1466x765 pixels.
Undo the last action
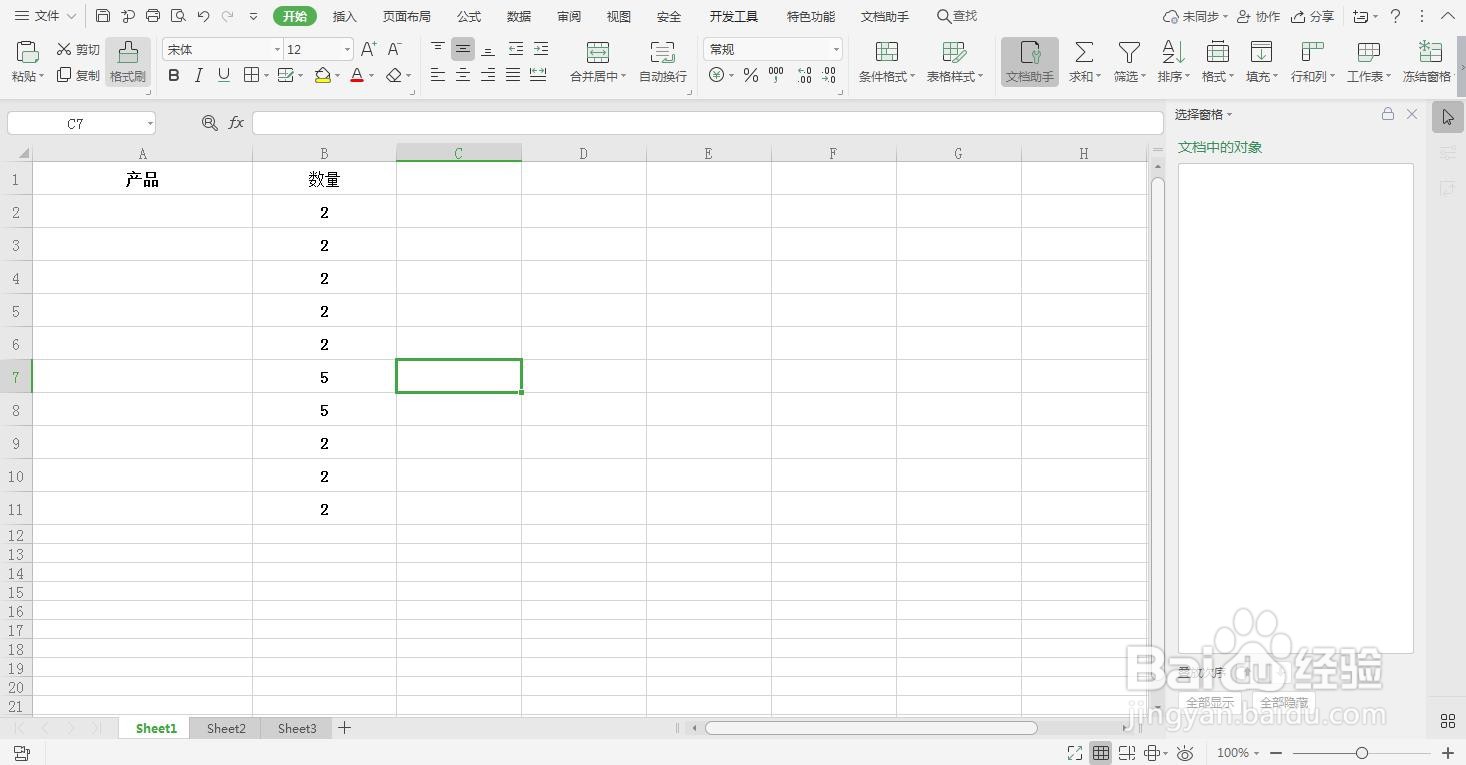[204, 16]
